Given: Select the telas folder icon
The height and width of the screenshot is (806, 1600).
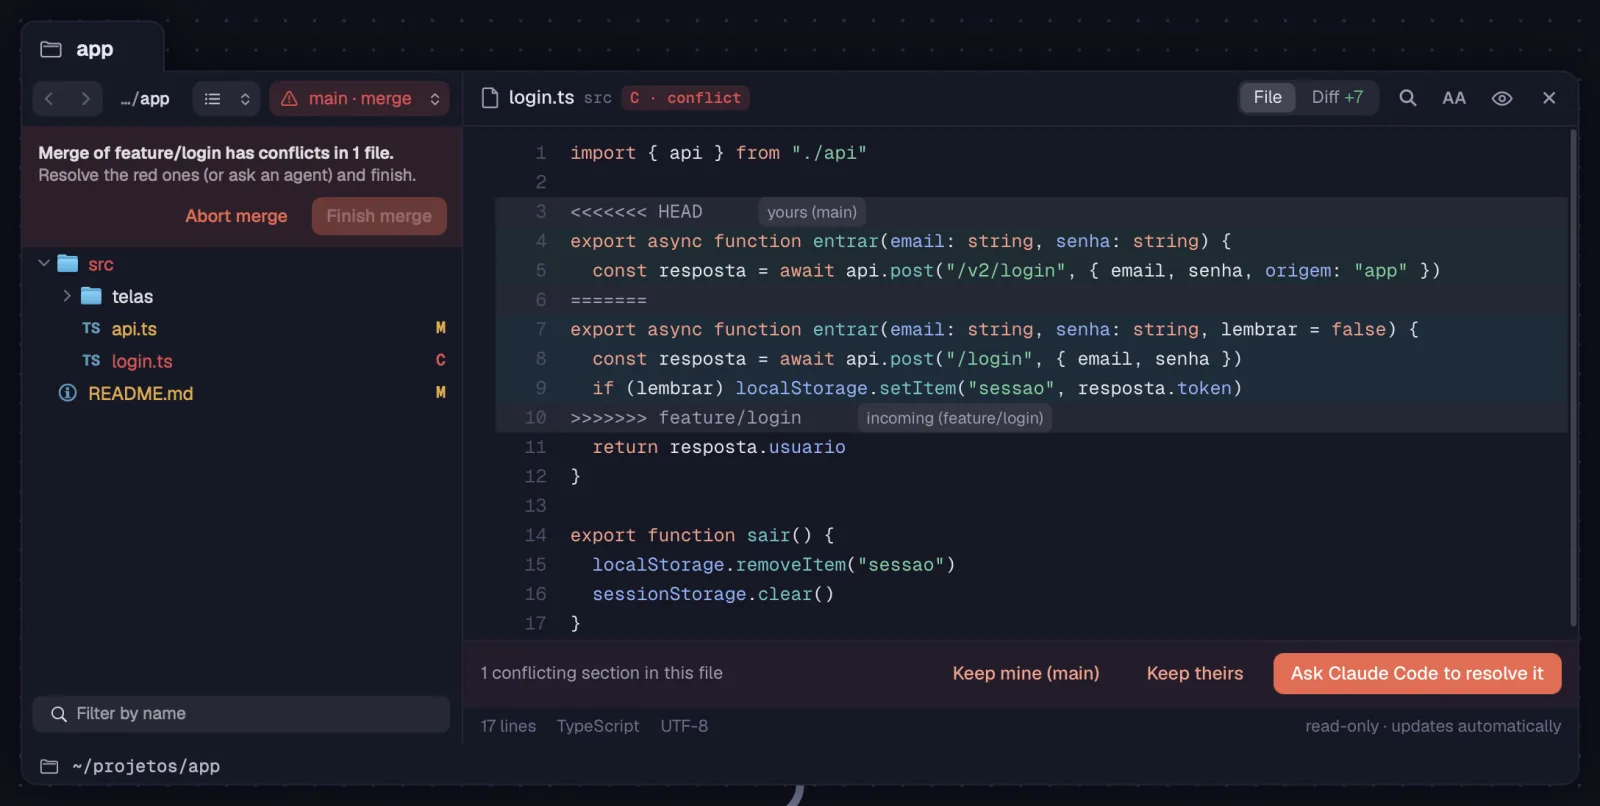Looking at the screenshot, I should (91, 296).
